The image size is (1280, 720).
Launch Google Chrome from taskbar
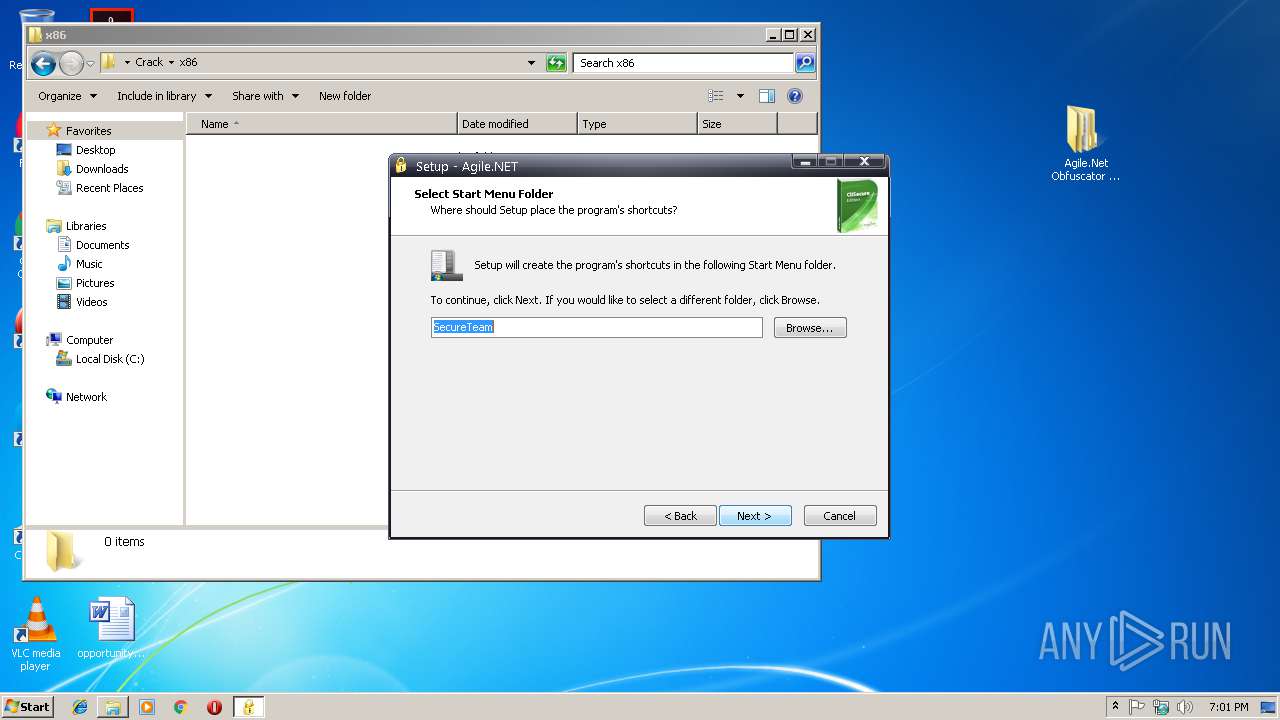click(x=181, y=707)
